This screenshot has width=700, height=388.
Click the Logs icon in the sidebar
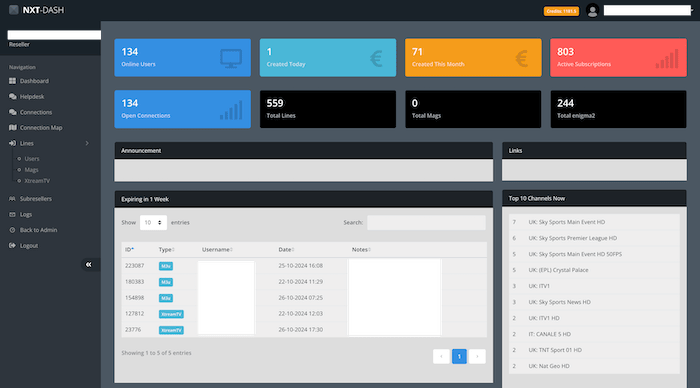coord(12,214)
